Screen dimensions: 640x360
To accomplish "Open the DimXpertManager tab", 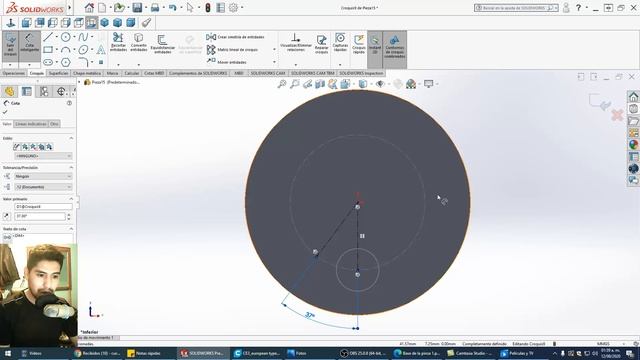I will (61, 91).
